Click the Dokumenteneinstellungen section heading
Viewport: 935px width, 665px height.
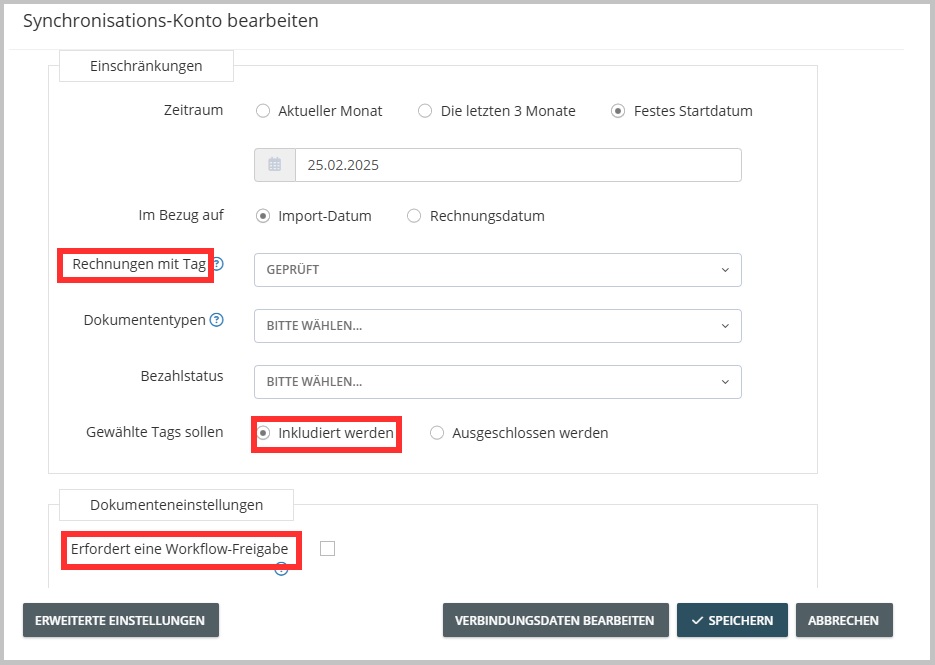(177, 505)
